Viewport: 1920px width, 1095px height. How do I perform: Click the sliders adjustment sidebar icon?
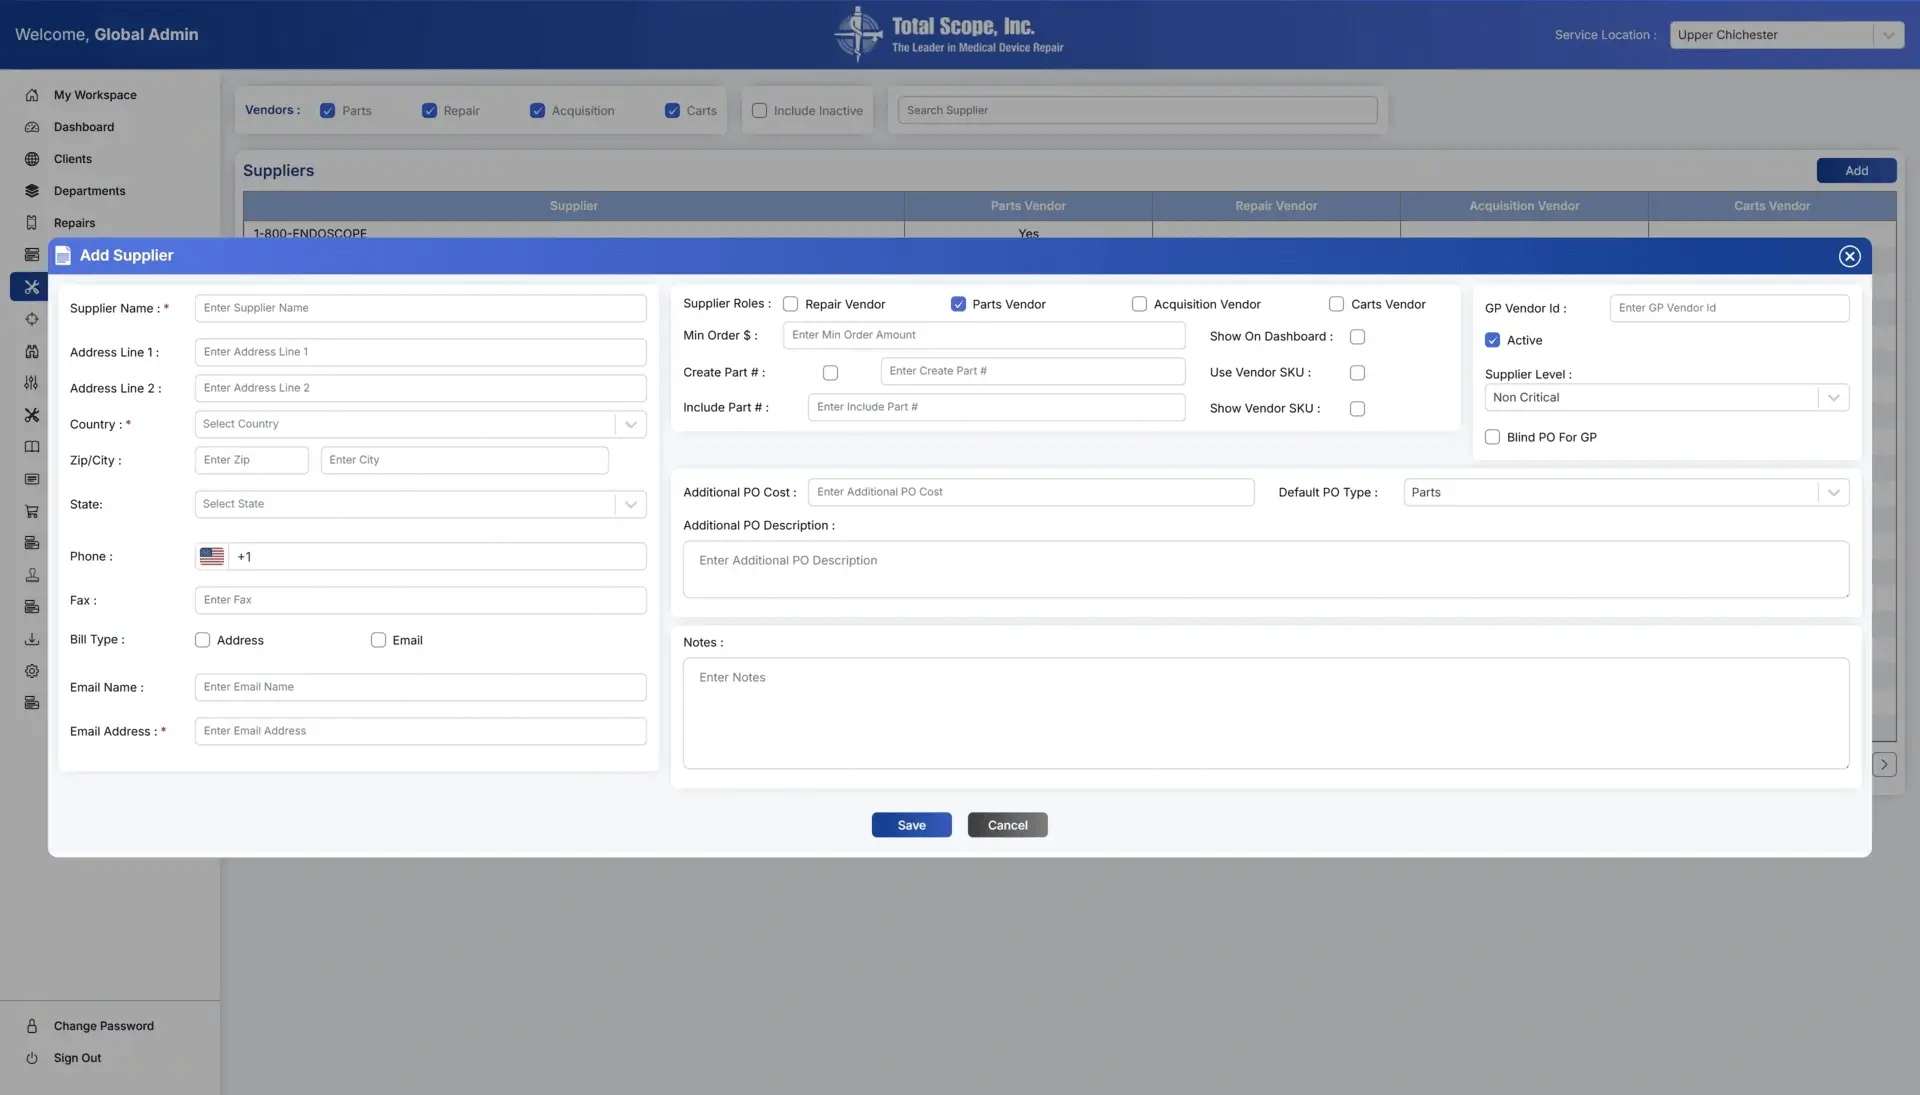pyautogui.click(x=32, y=383)
